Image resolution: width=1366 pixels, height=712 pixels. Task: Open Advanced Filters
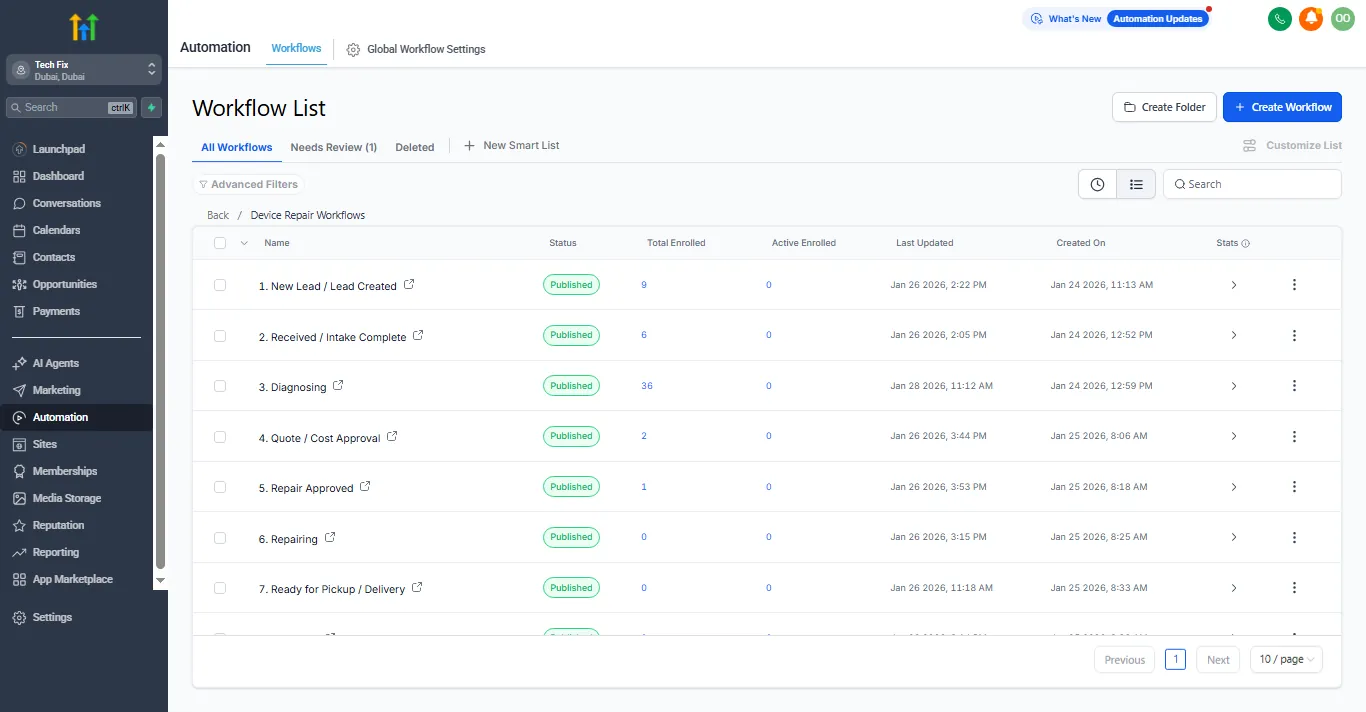(x=247, y=184)
